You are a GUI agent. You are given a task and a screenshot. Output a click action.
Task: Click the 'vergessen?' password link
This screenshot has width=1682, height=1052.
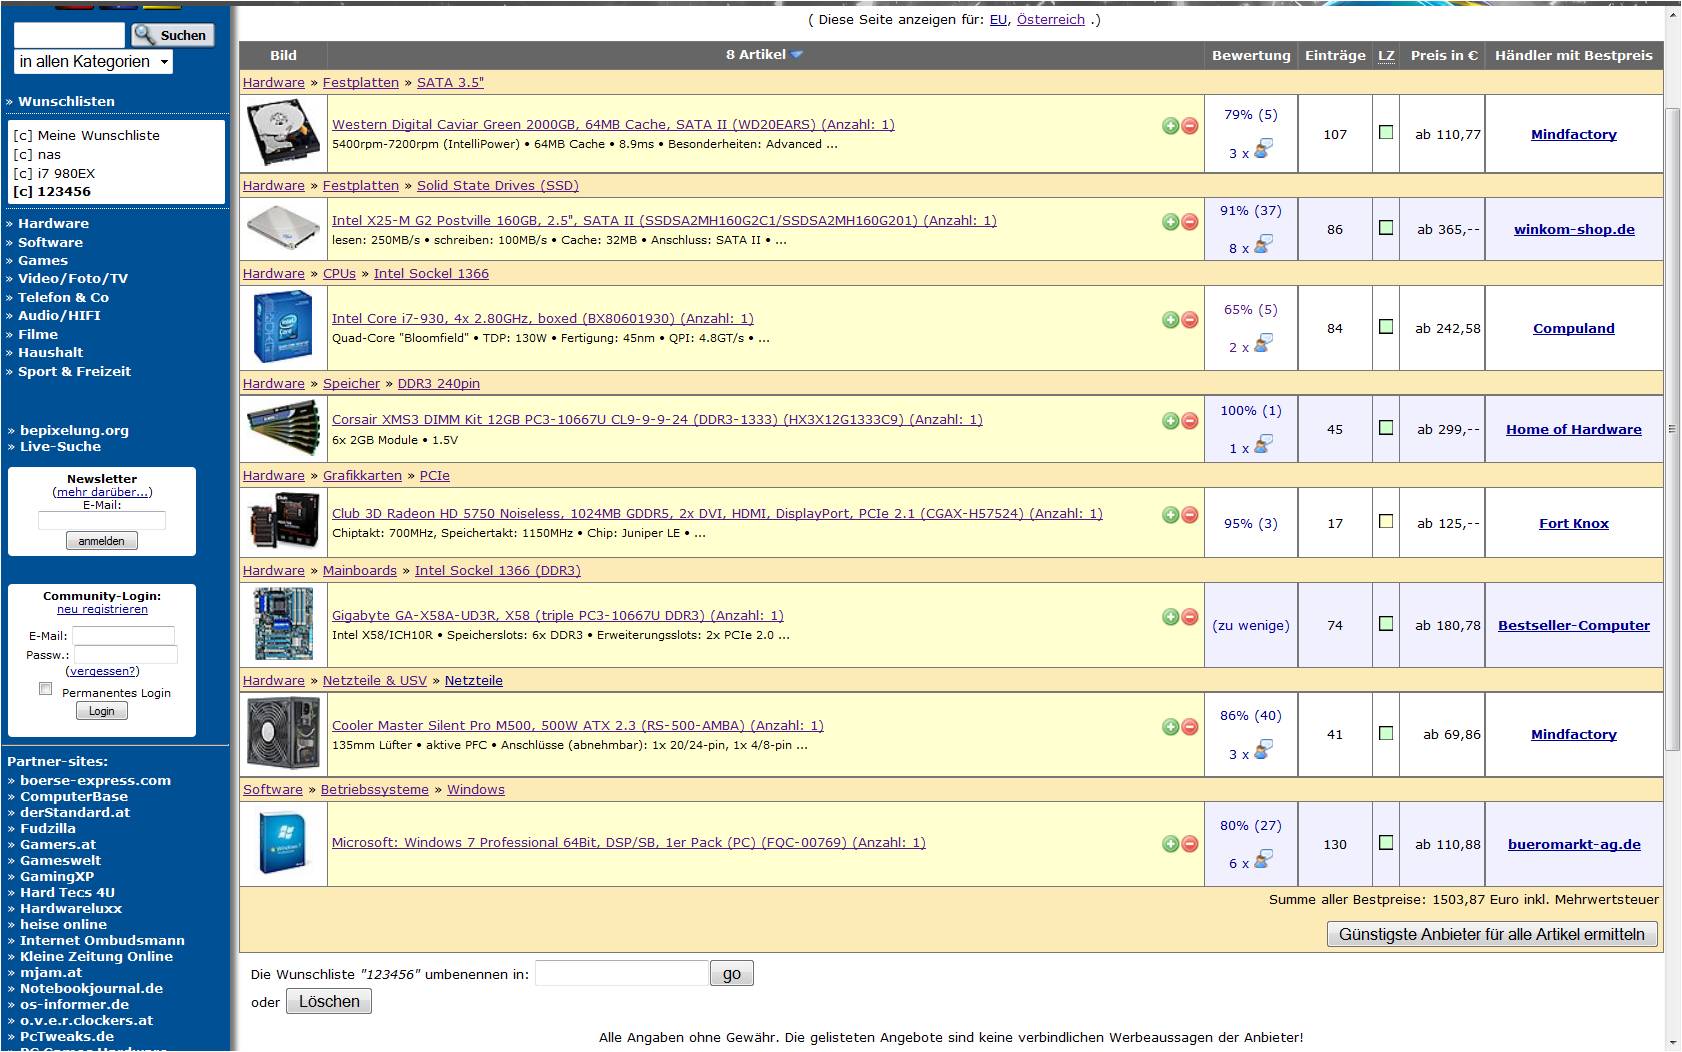tap(103, 672)
